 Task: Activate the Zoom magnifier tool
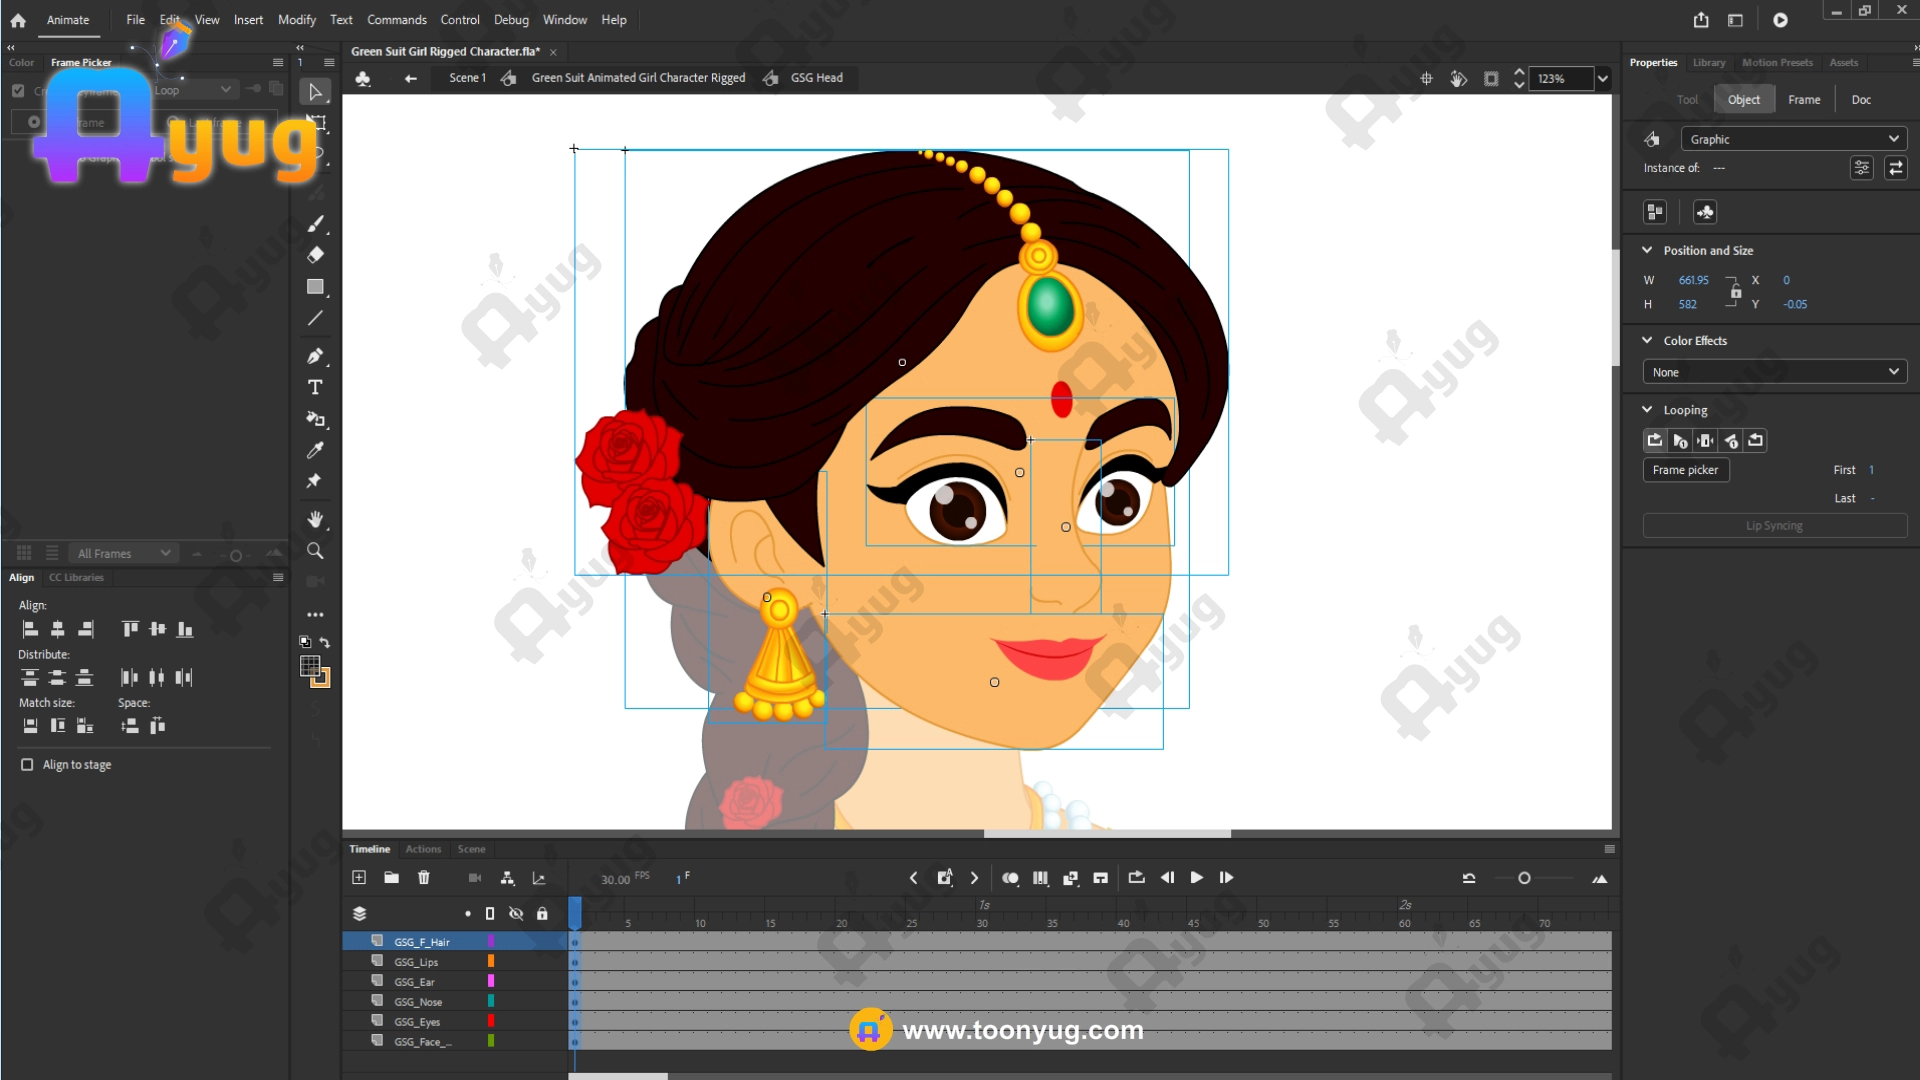[315, 551]
